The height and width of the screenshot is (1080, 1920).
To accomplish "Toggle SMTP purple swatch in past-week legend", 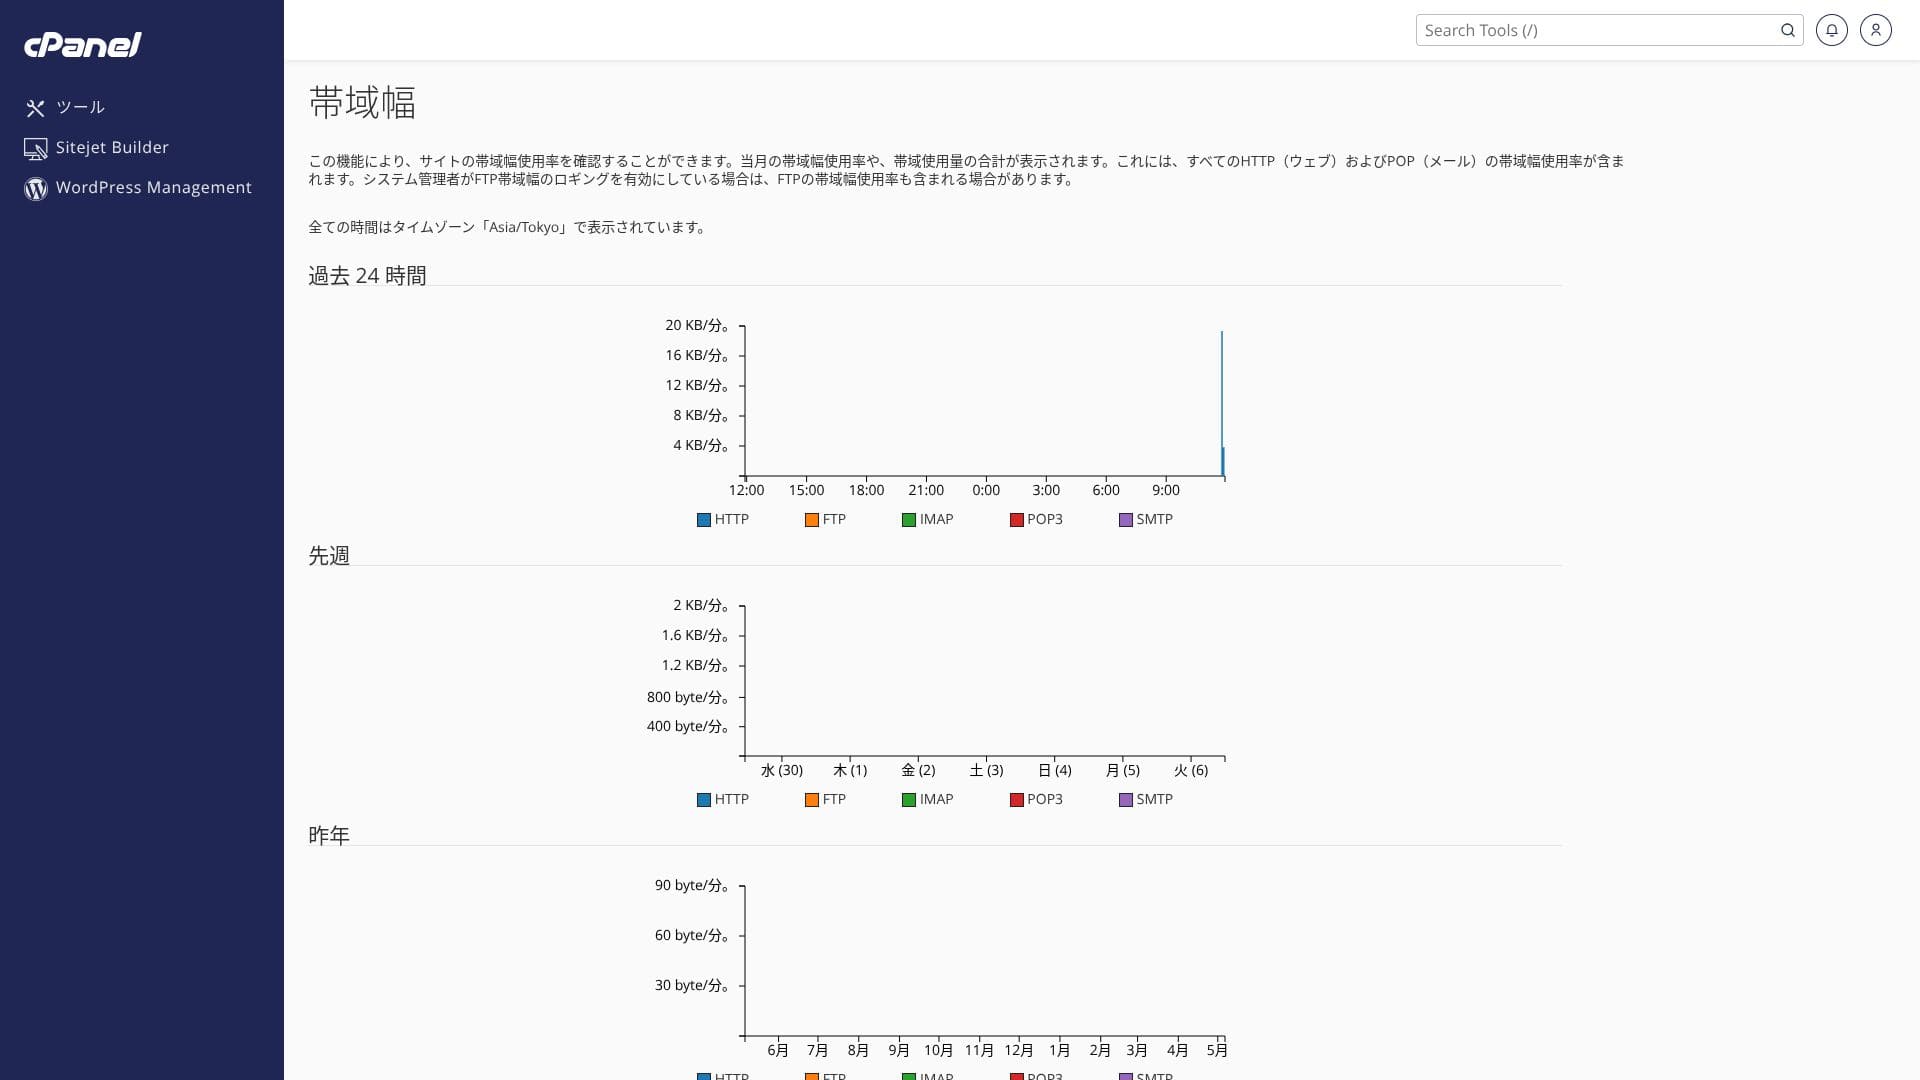I will [x=1126, y=800].
